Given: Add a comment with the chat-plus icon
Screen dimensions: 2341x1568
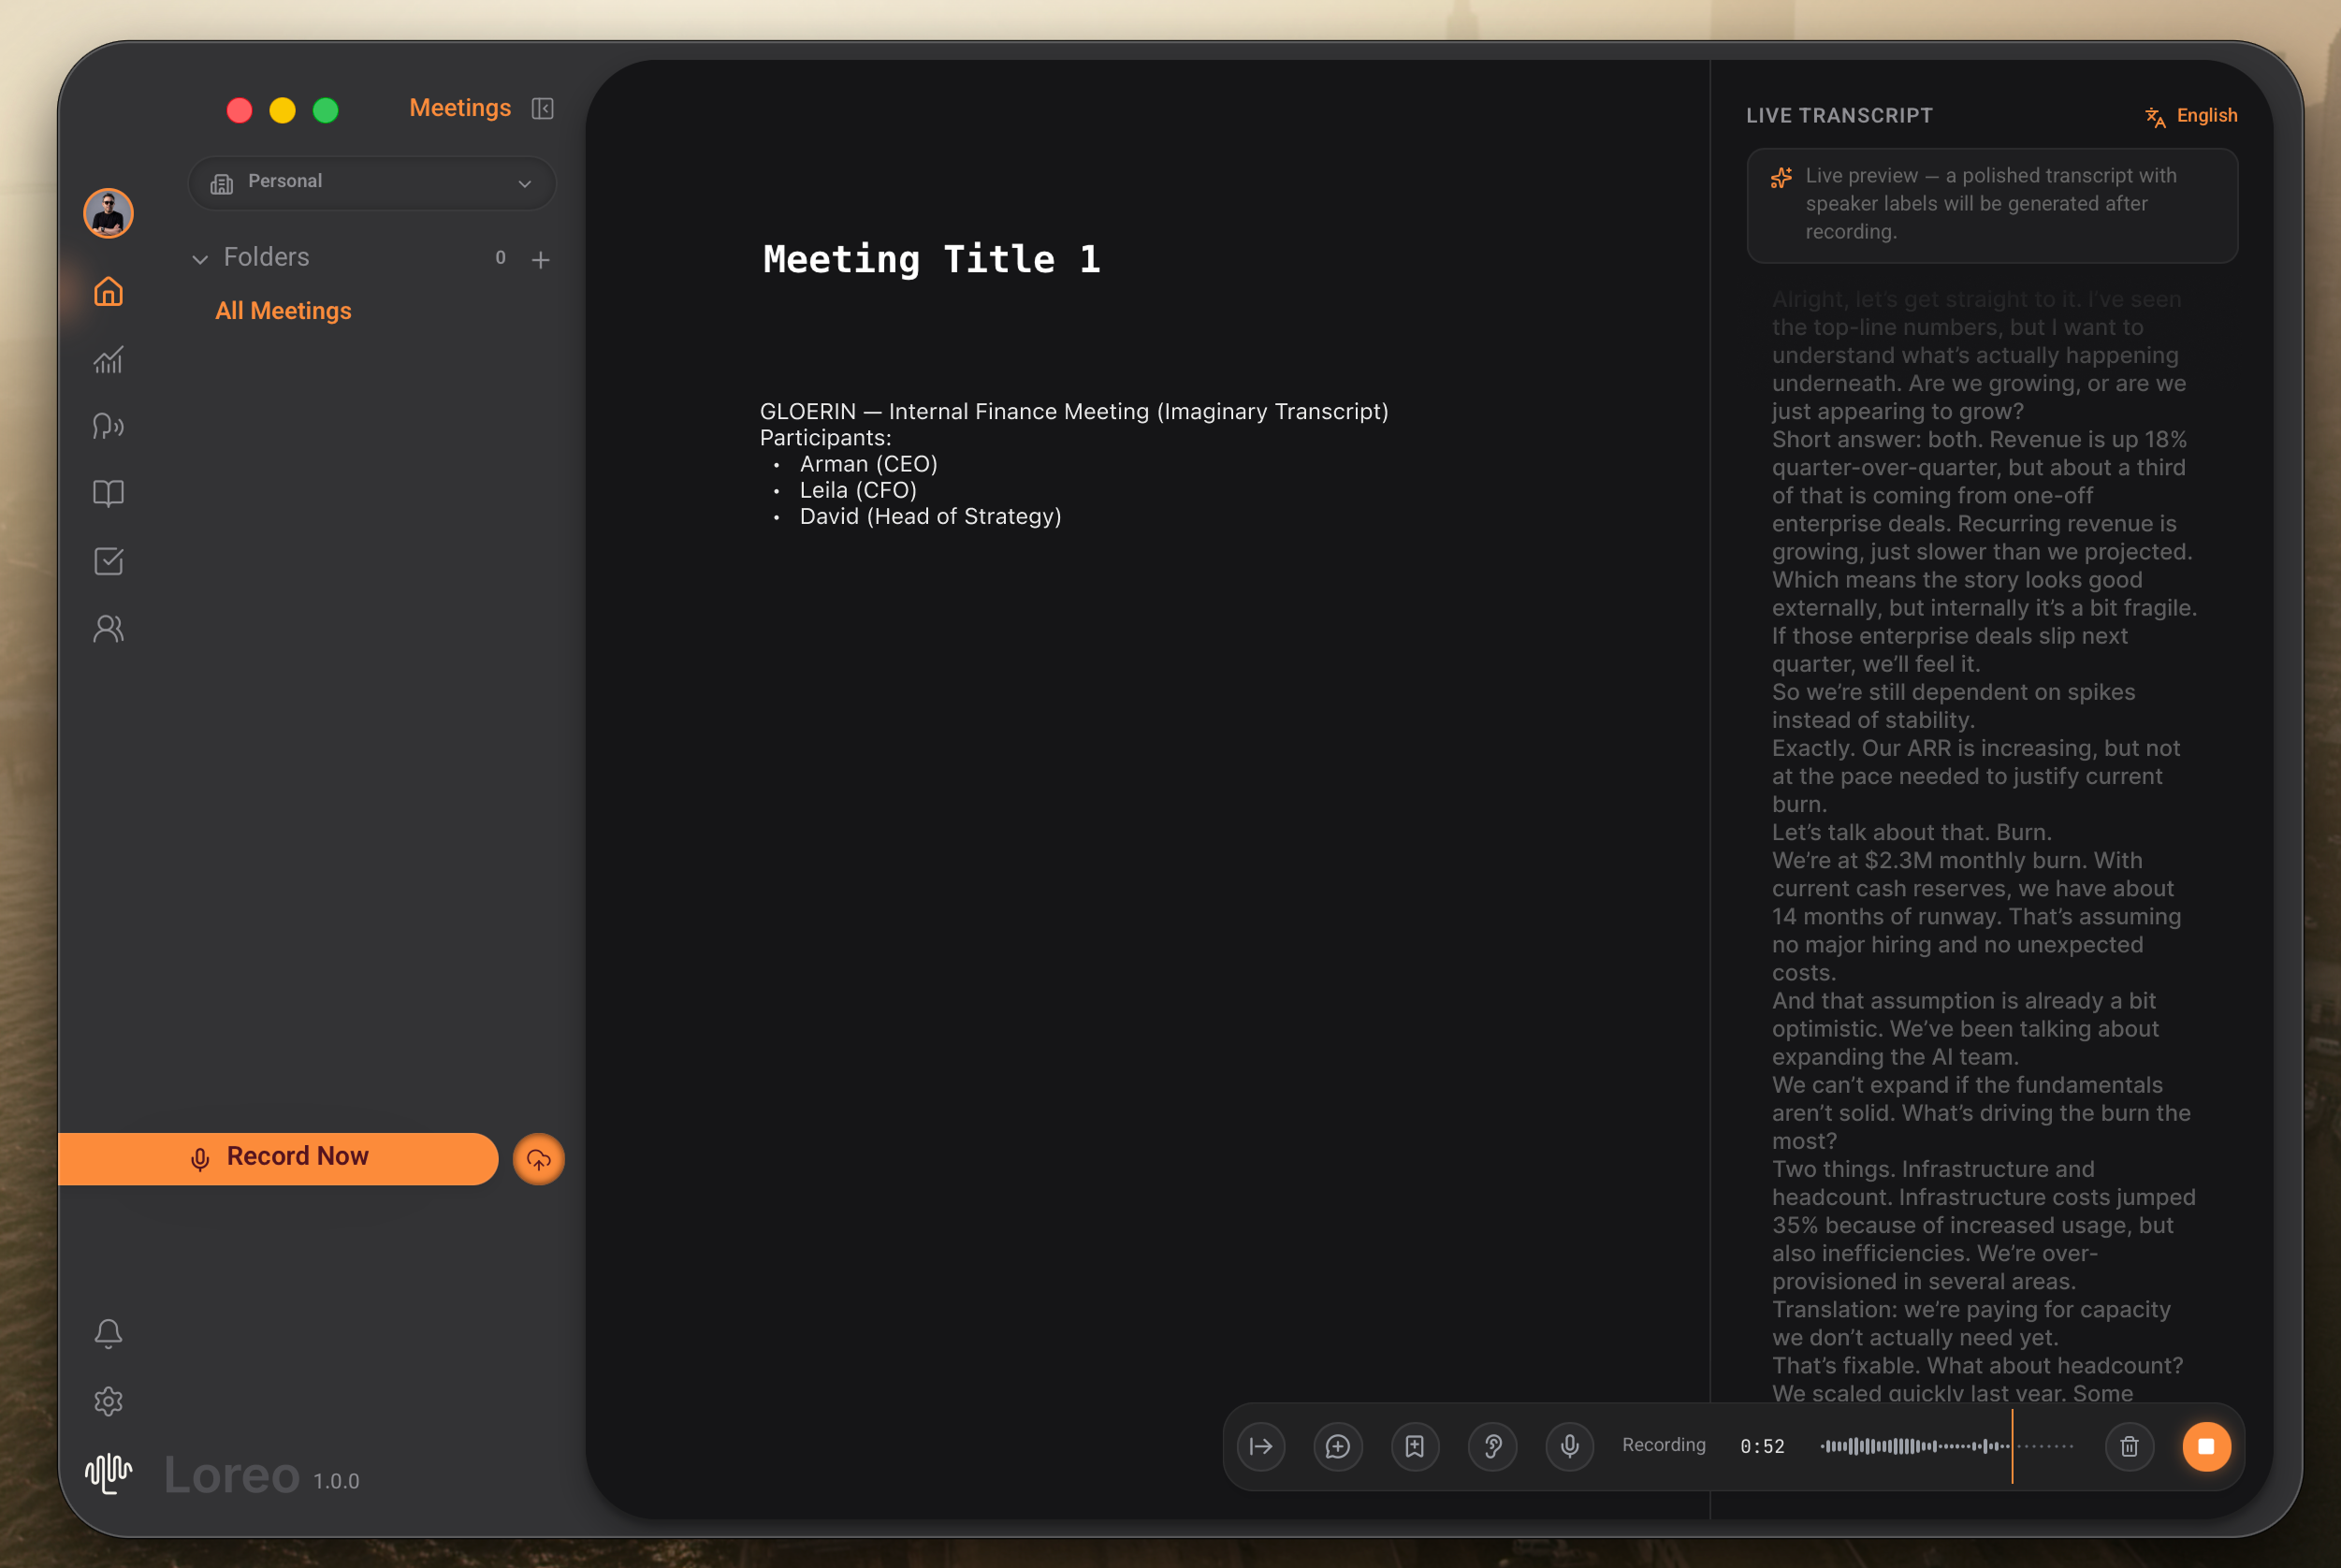Looking at the screenshot, I should [1337, 1446].
